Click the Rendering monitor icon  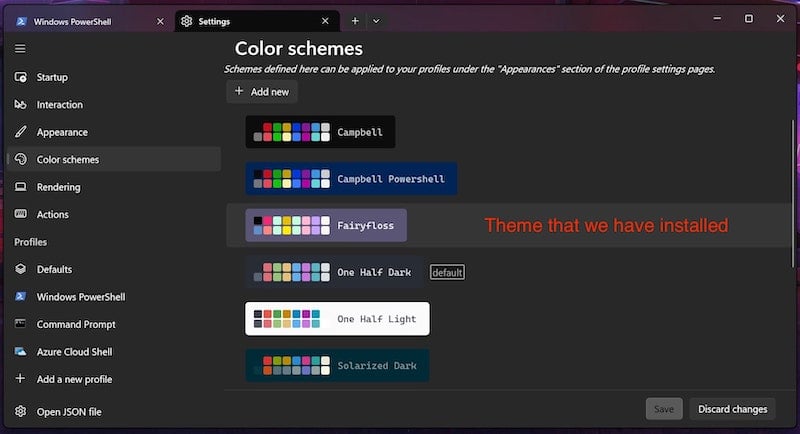click(x=20, y=187)
